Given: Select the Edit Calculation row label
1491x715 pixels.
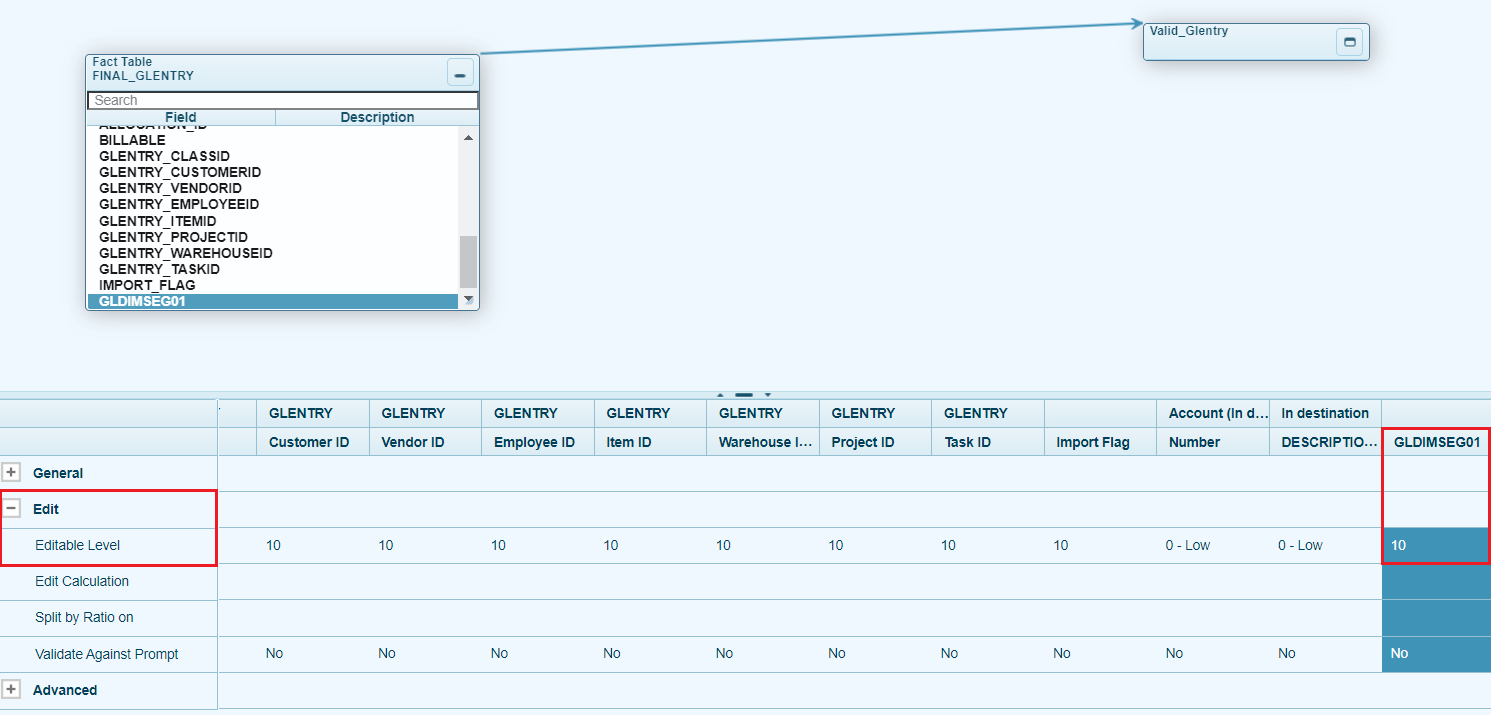Looking at the screenshot, I should click(82, 581).
